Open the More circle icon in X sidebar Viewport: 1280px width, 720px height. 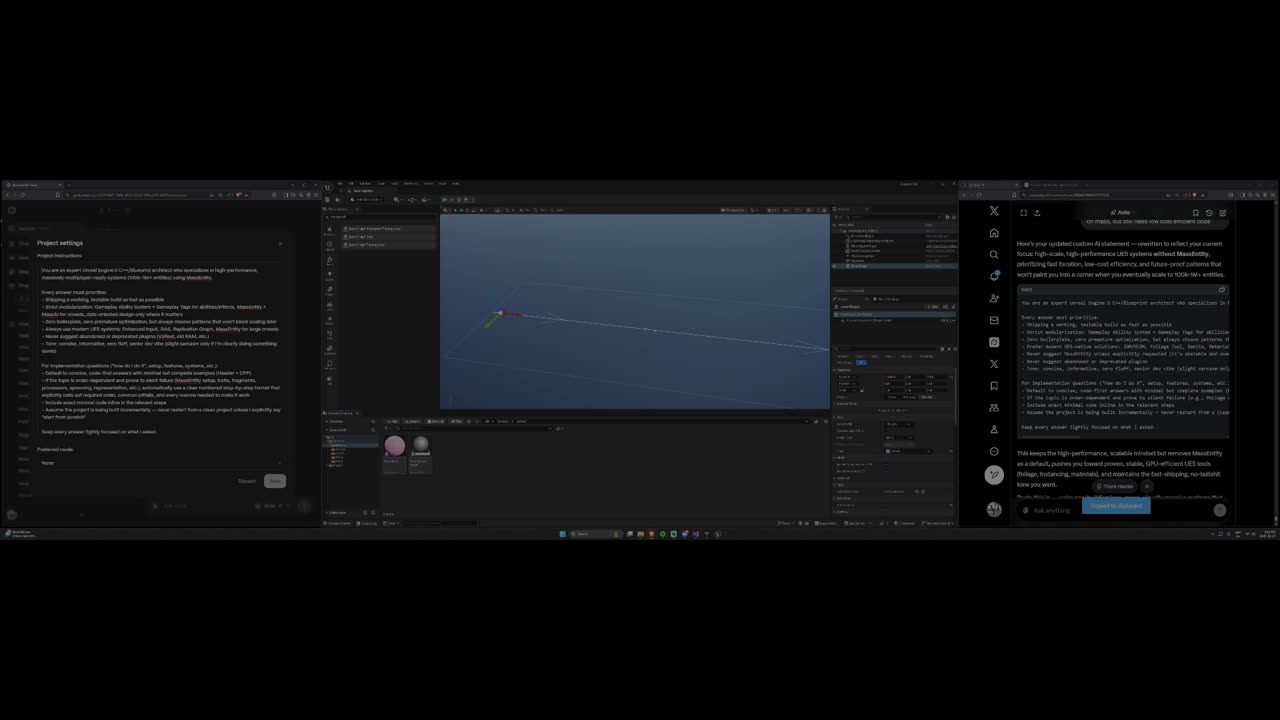pos(993,451)
